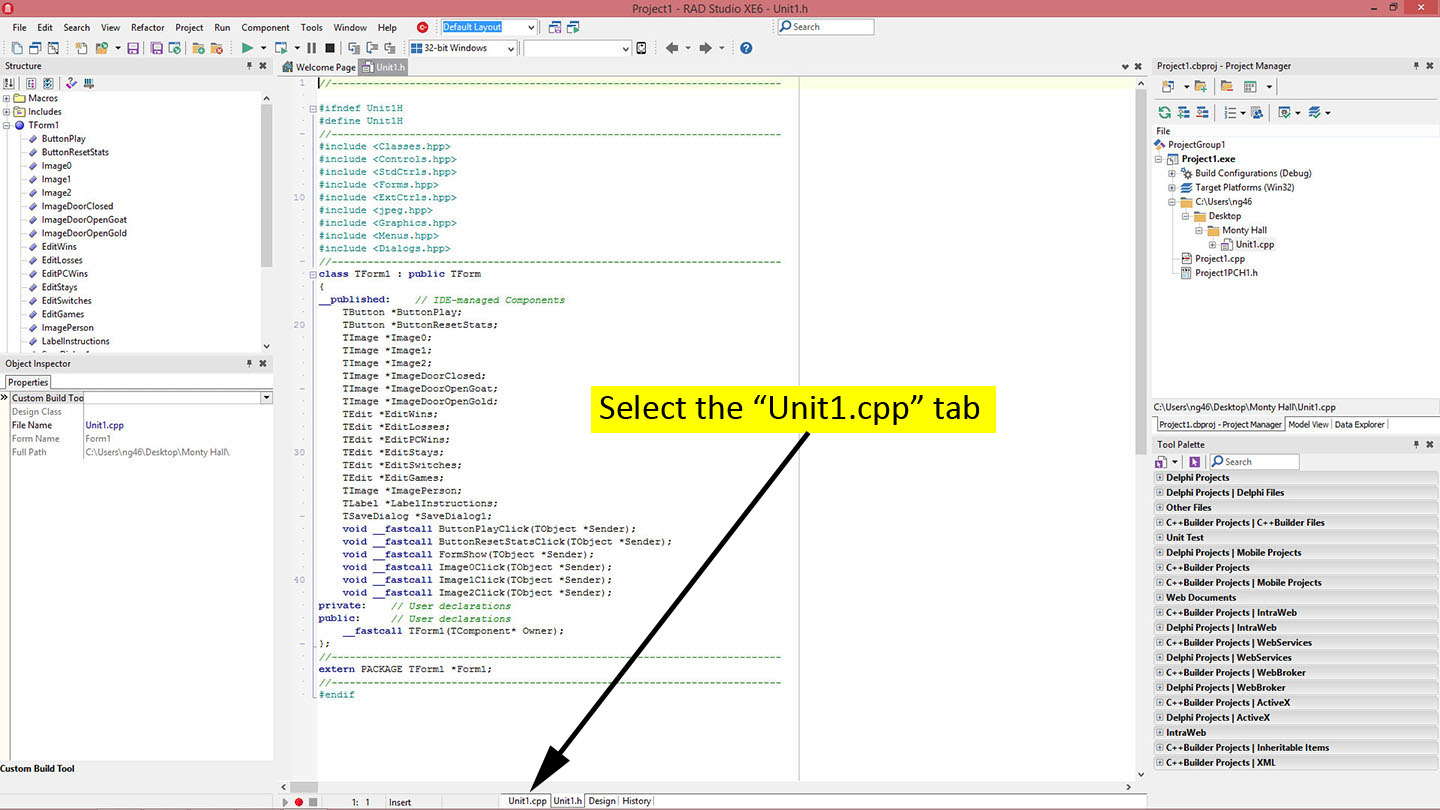Click the Save All toolbar icon
The height and width of the screenshot is (810, 1440).
[x=156, y=48]
